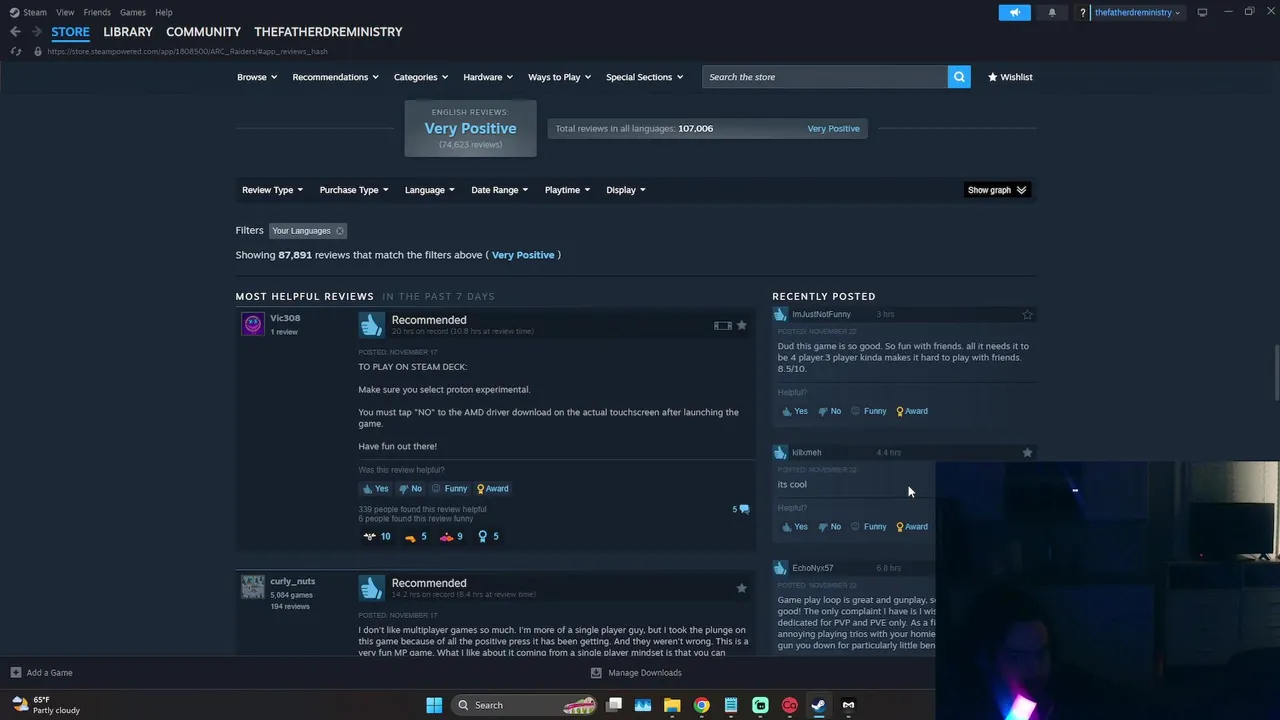This screenshot has height=720, width=1280.
Task: Open the Browse store menu
Action: pyautogui.click(x=257, y=77)
